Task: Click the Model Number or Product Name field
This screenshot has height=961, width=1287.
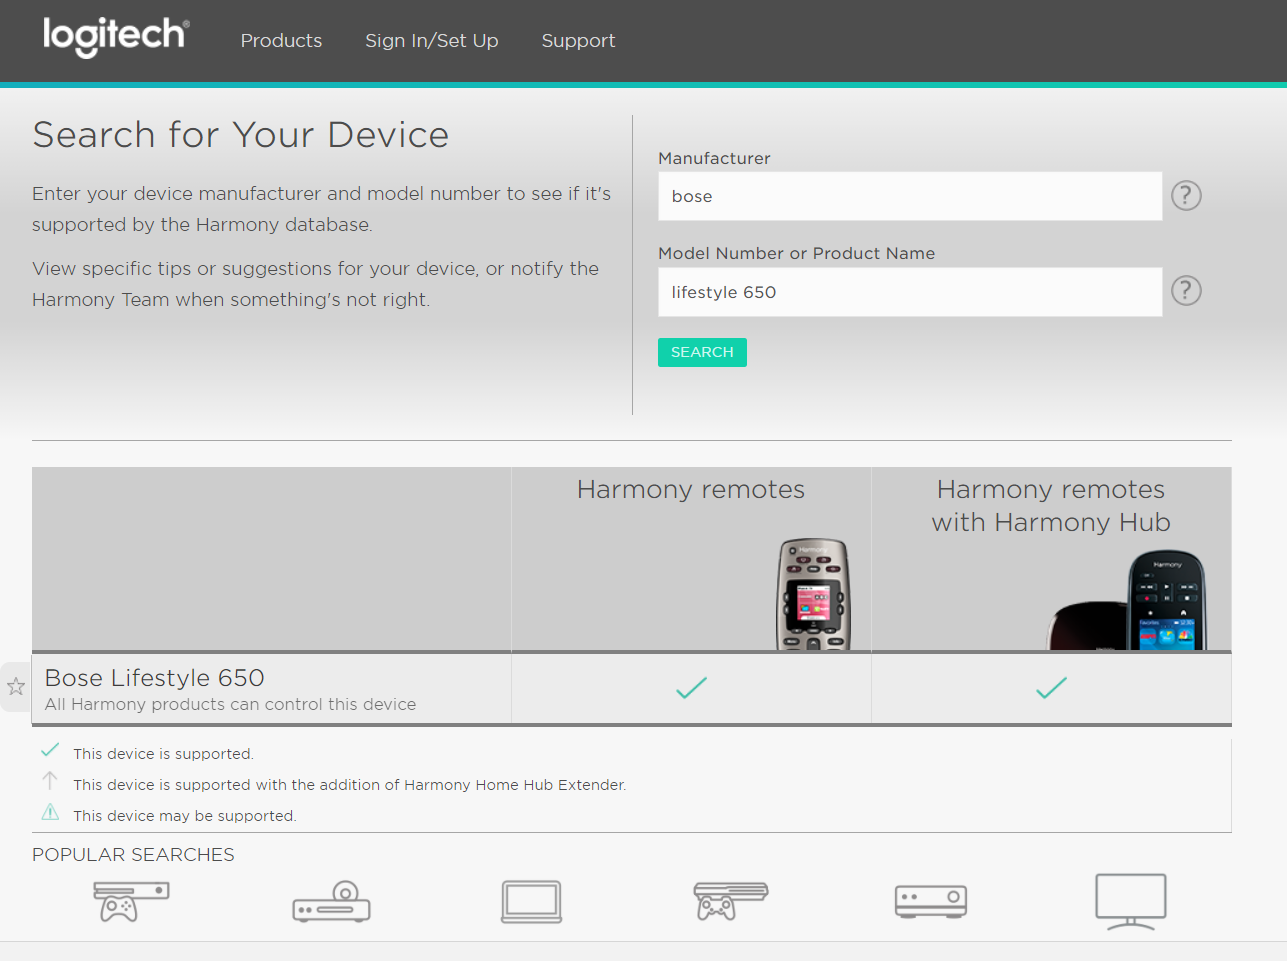Action: pos(910,292)
